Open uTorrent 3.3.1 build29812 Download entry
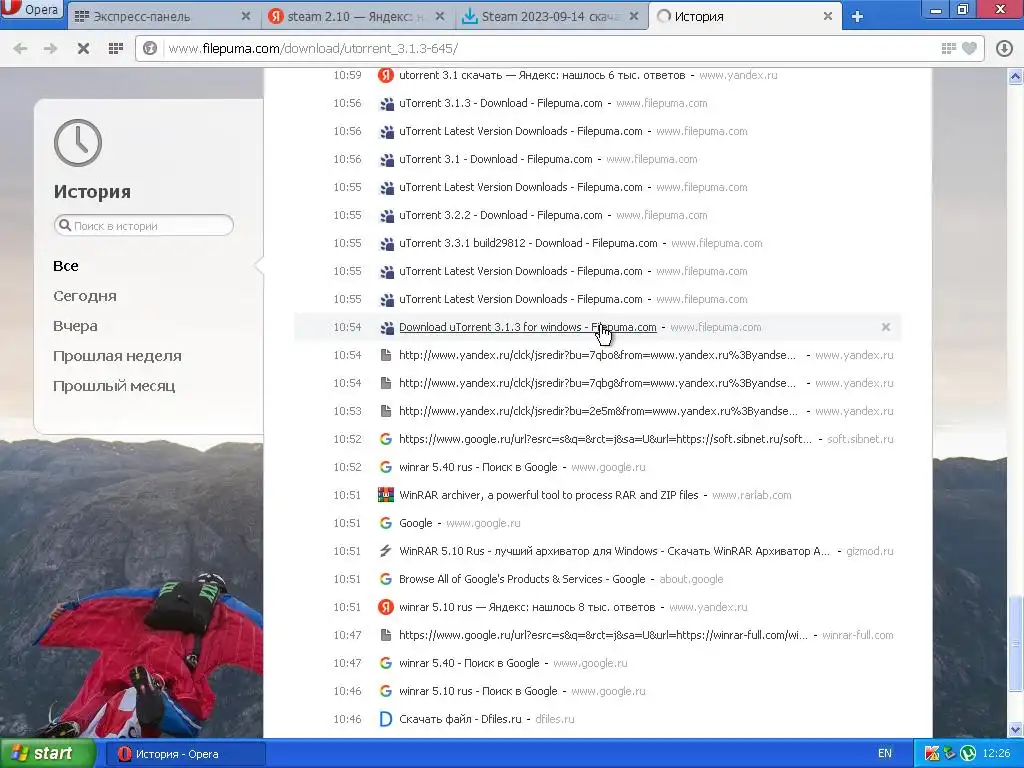 tap(528, 244)
